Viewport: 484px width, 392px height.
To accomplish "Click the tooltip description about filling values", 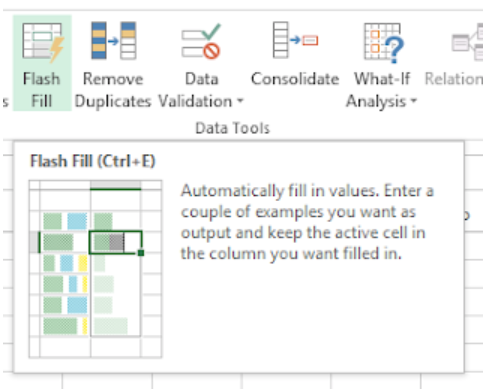I will click(x=307, y=222).
